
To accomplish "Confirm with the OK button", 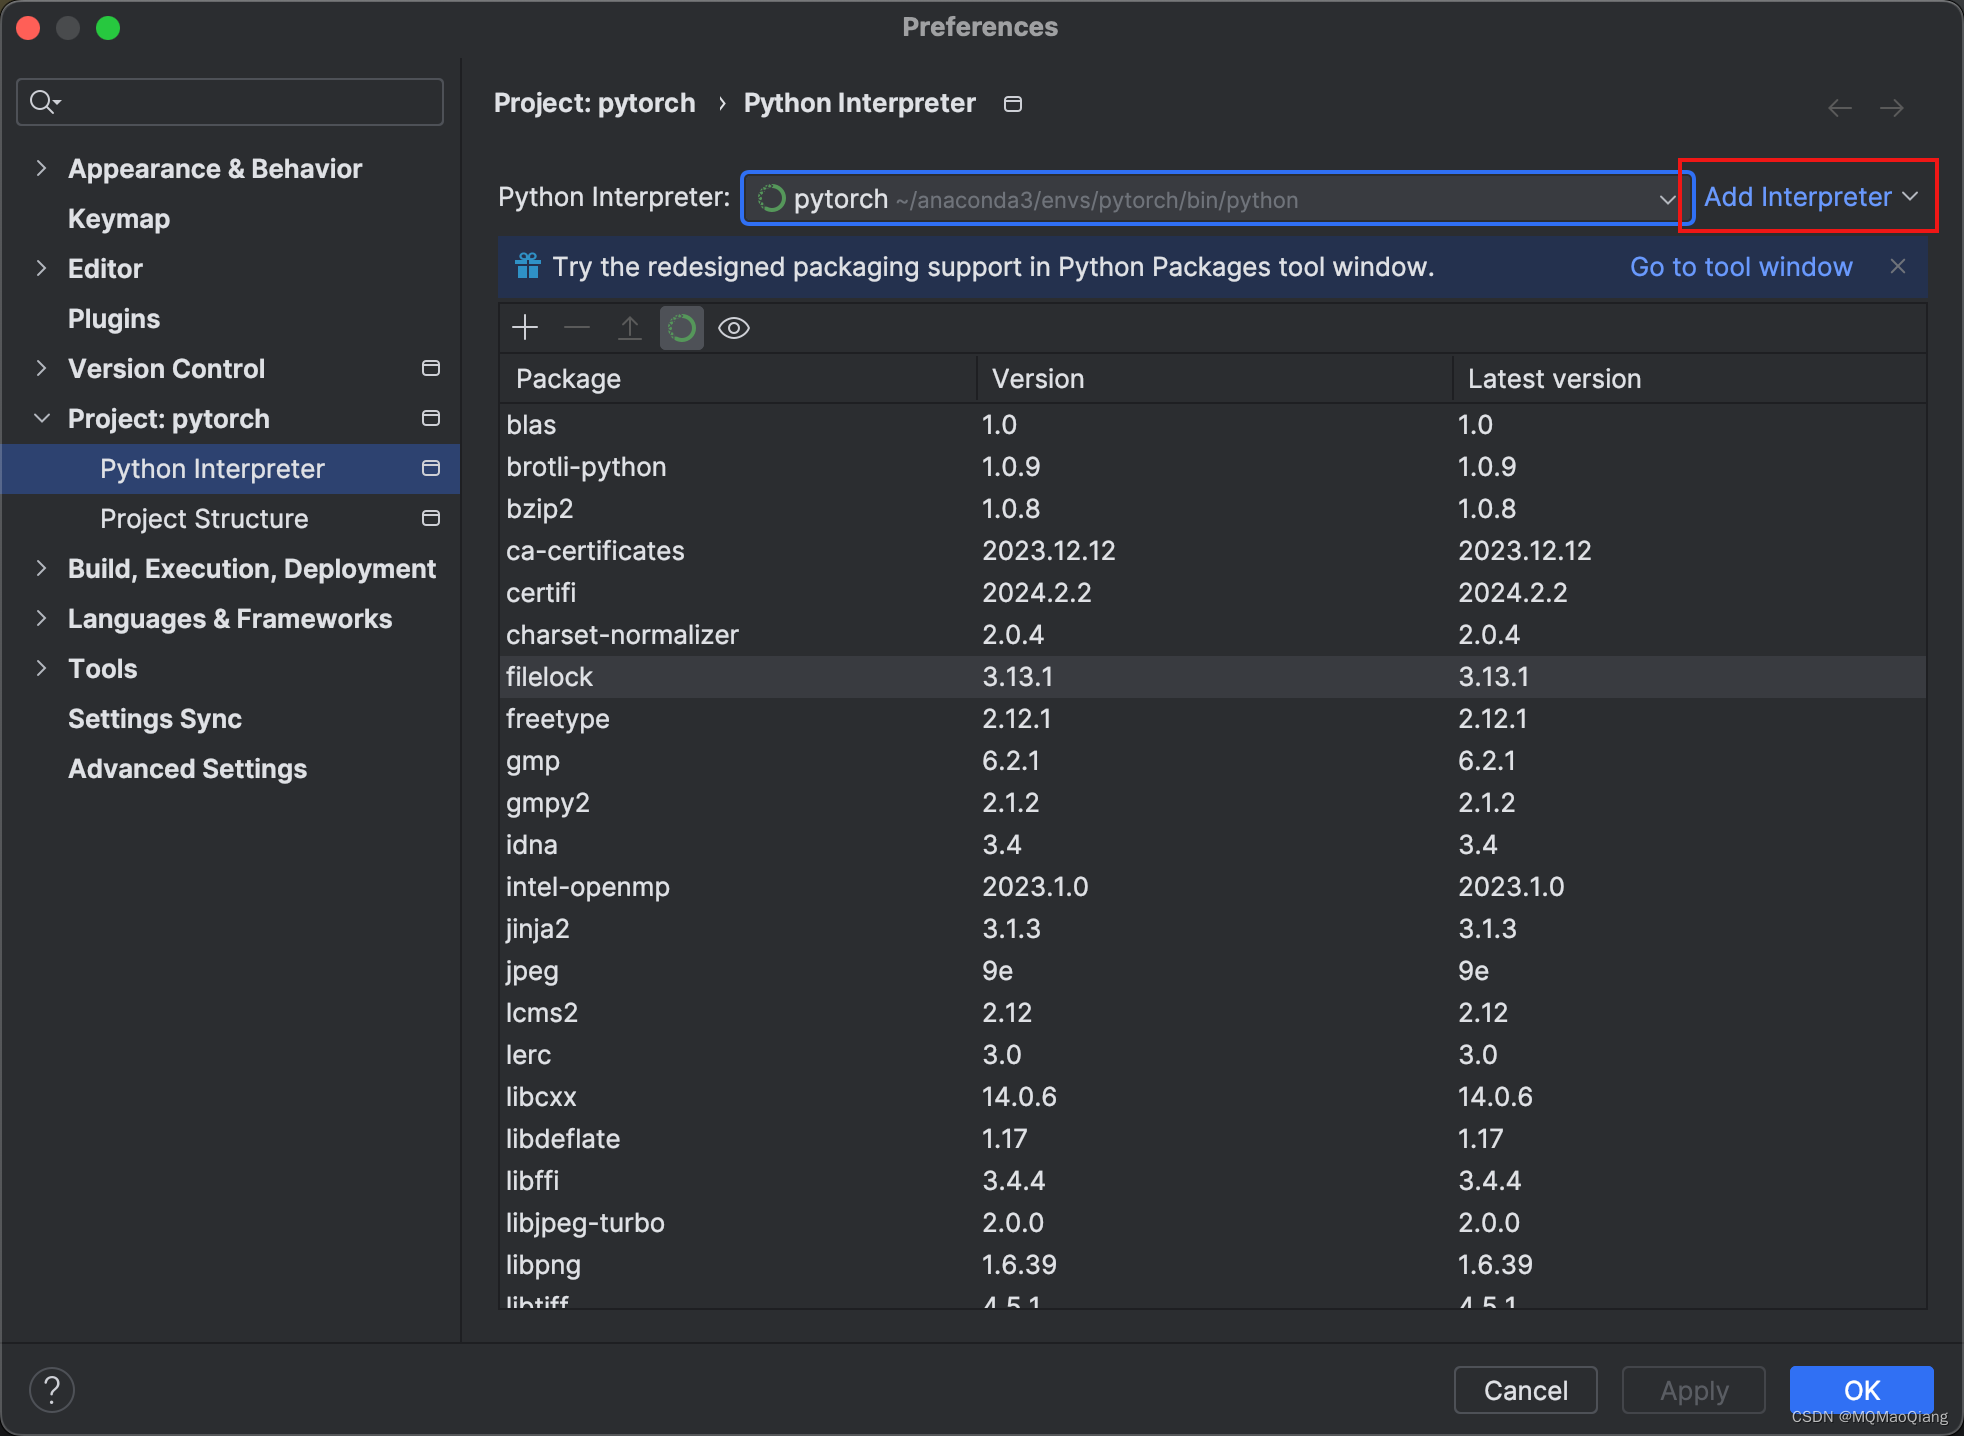I will [1861, 1390].
